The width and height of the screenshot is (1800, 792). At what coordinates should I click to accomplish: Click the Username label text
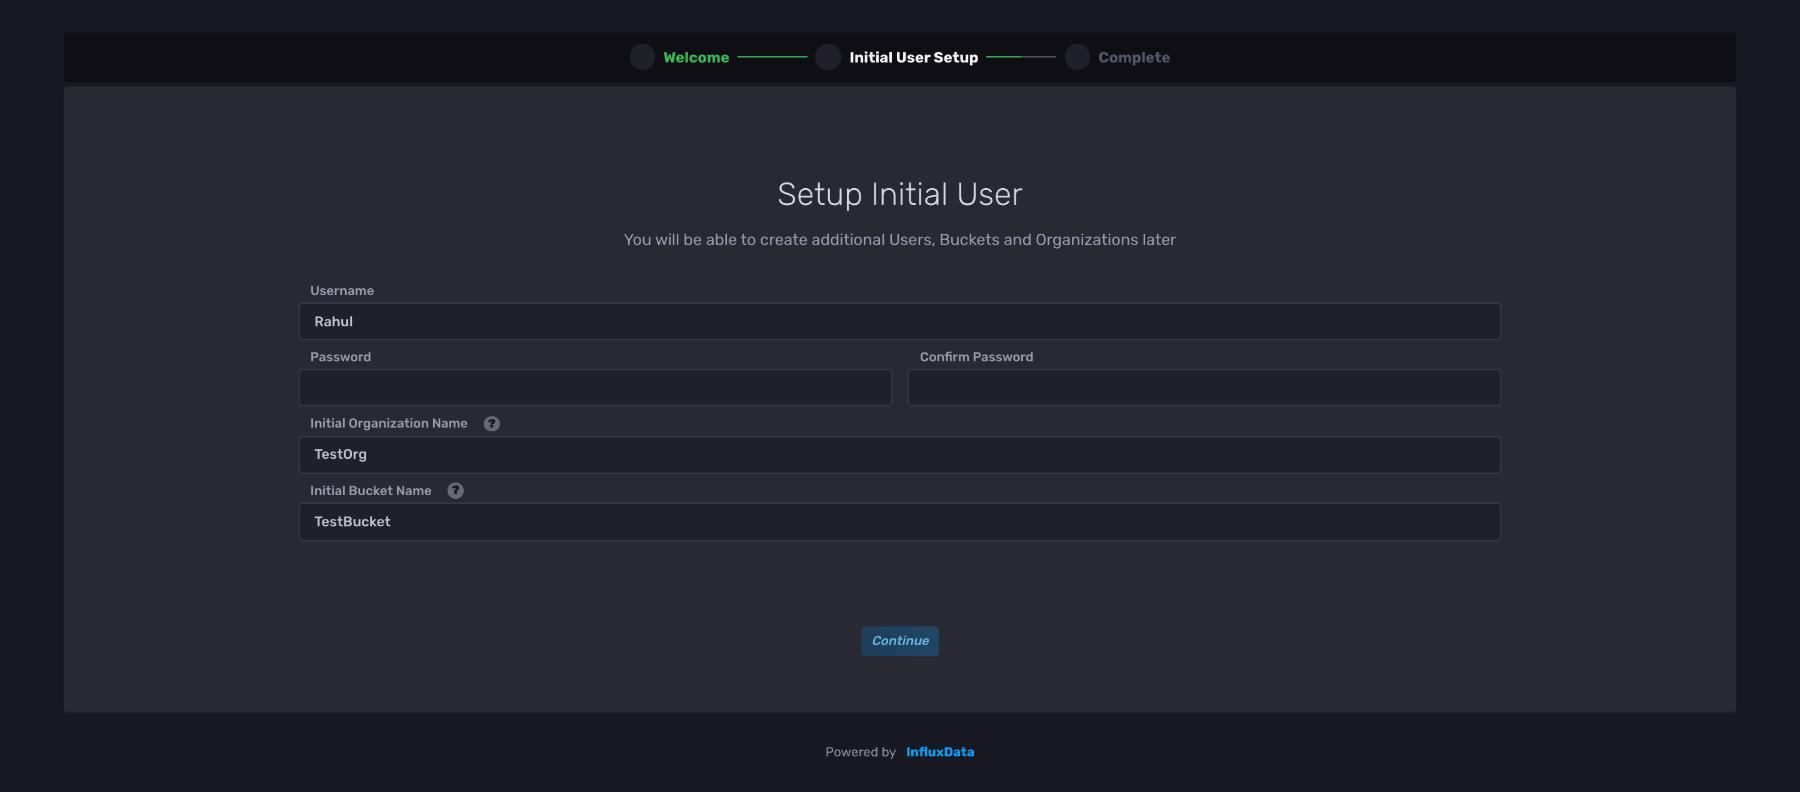click(x=342, y=291)
